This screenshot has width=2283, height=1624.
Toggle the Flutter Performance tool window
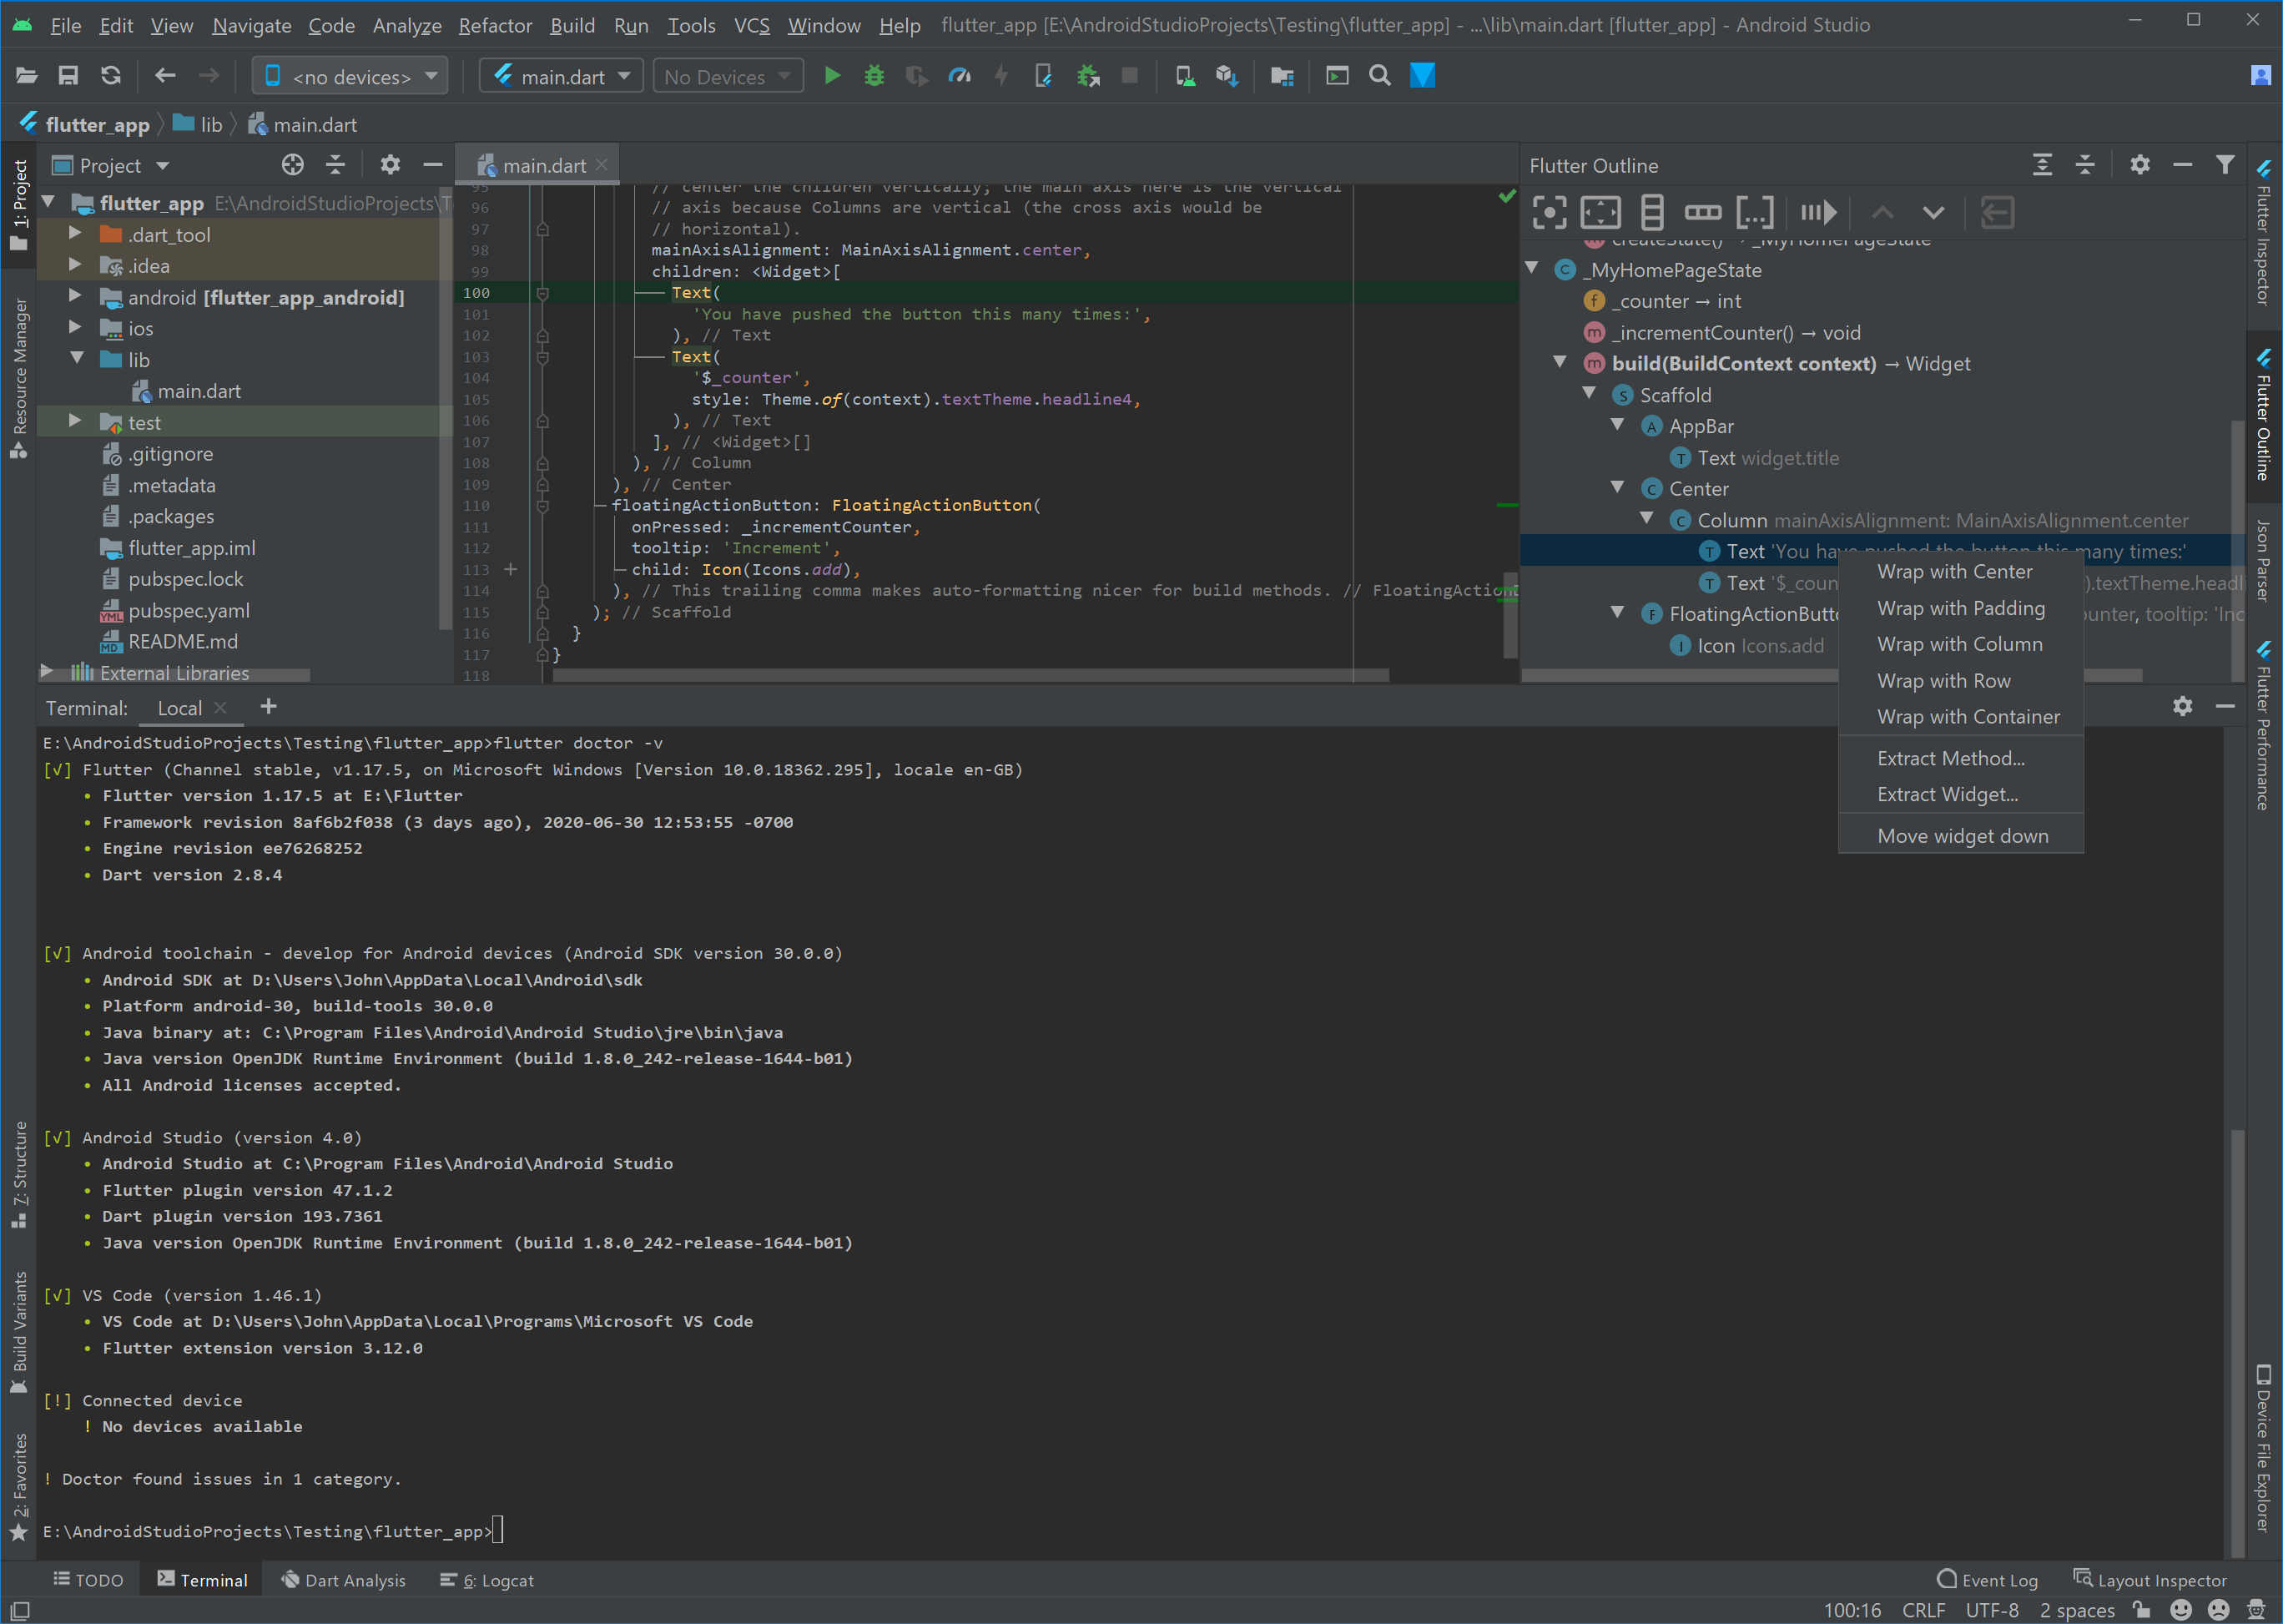click(x=2263, y=725)
